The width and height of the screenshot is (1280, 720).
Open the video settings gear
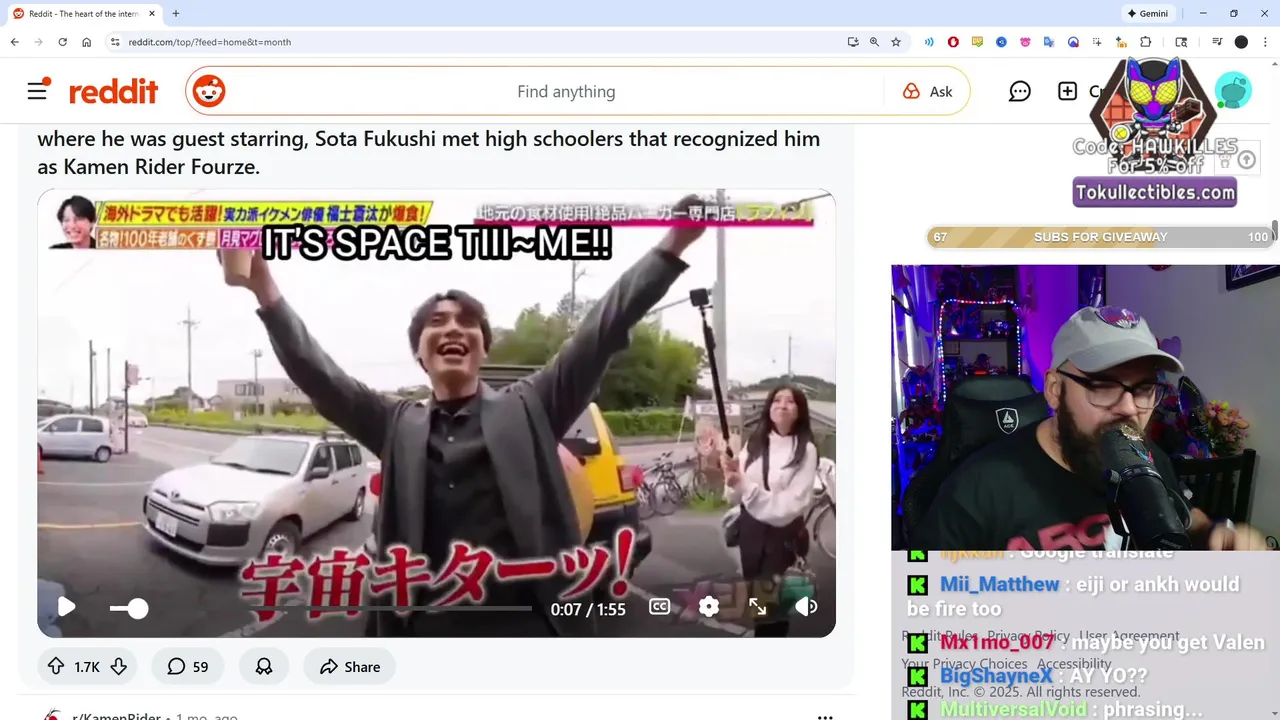pos(709,606)
